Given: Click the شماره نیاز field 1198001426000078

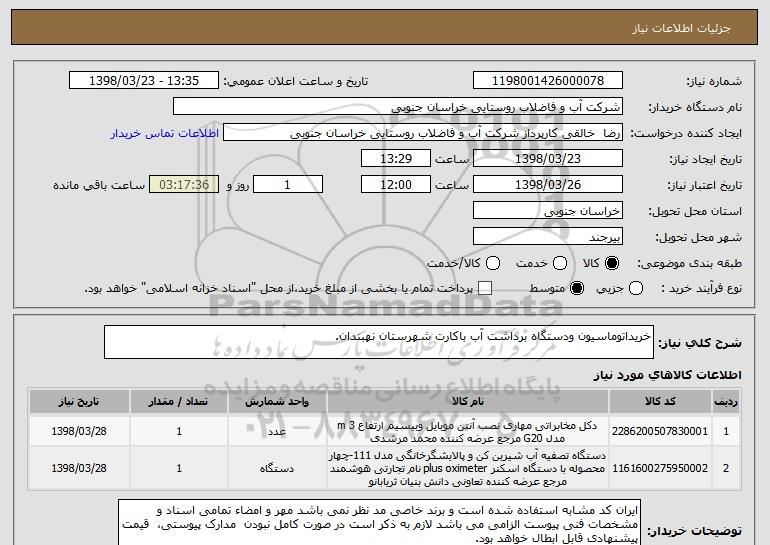Looking at the screenshot, I should [548, 81].
